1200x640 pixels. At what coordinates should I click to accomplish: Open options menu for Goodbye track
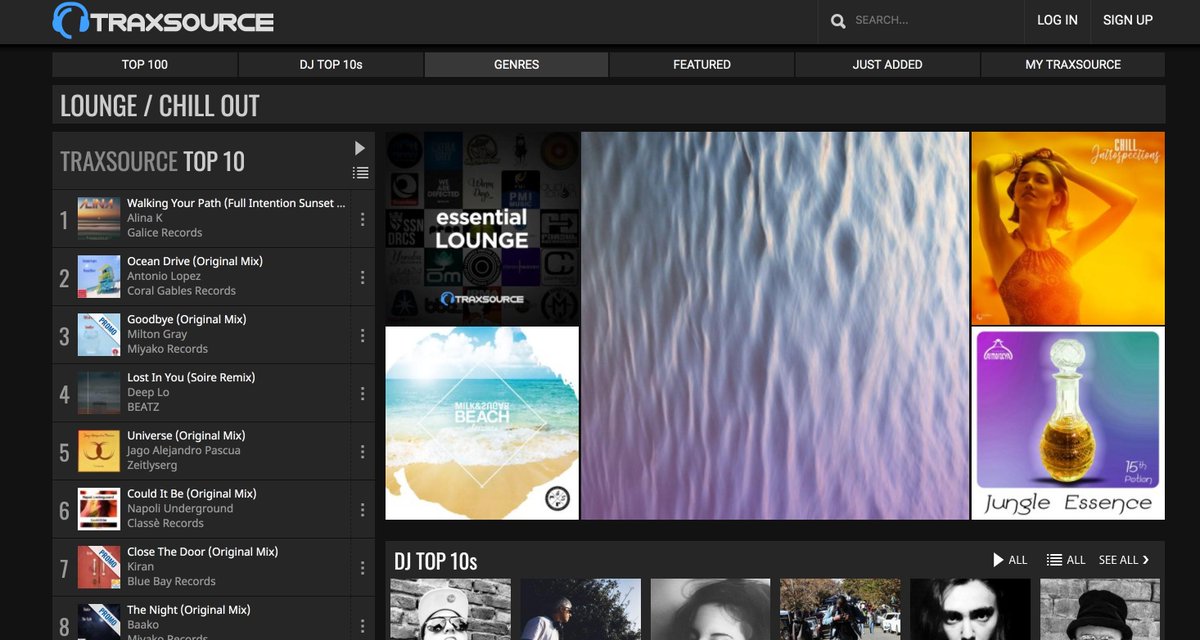(362, 335)
